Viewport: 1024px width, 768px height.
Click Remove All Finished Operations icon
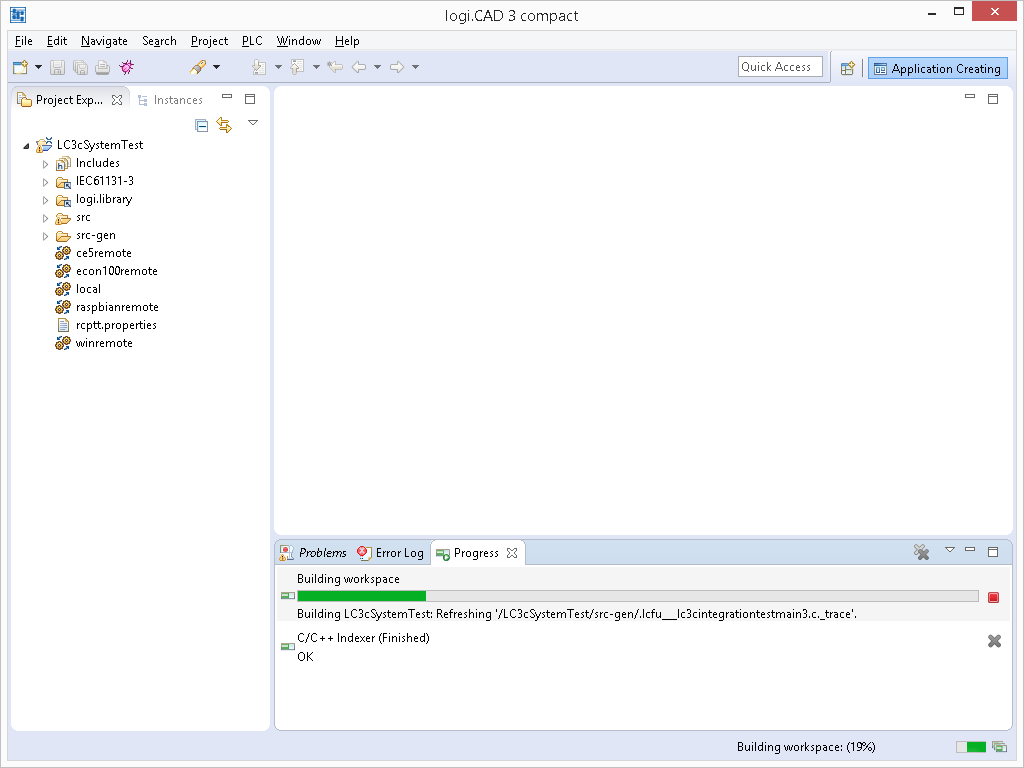[921, 552]
